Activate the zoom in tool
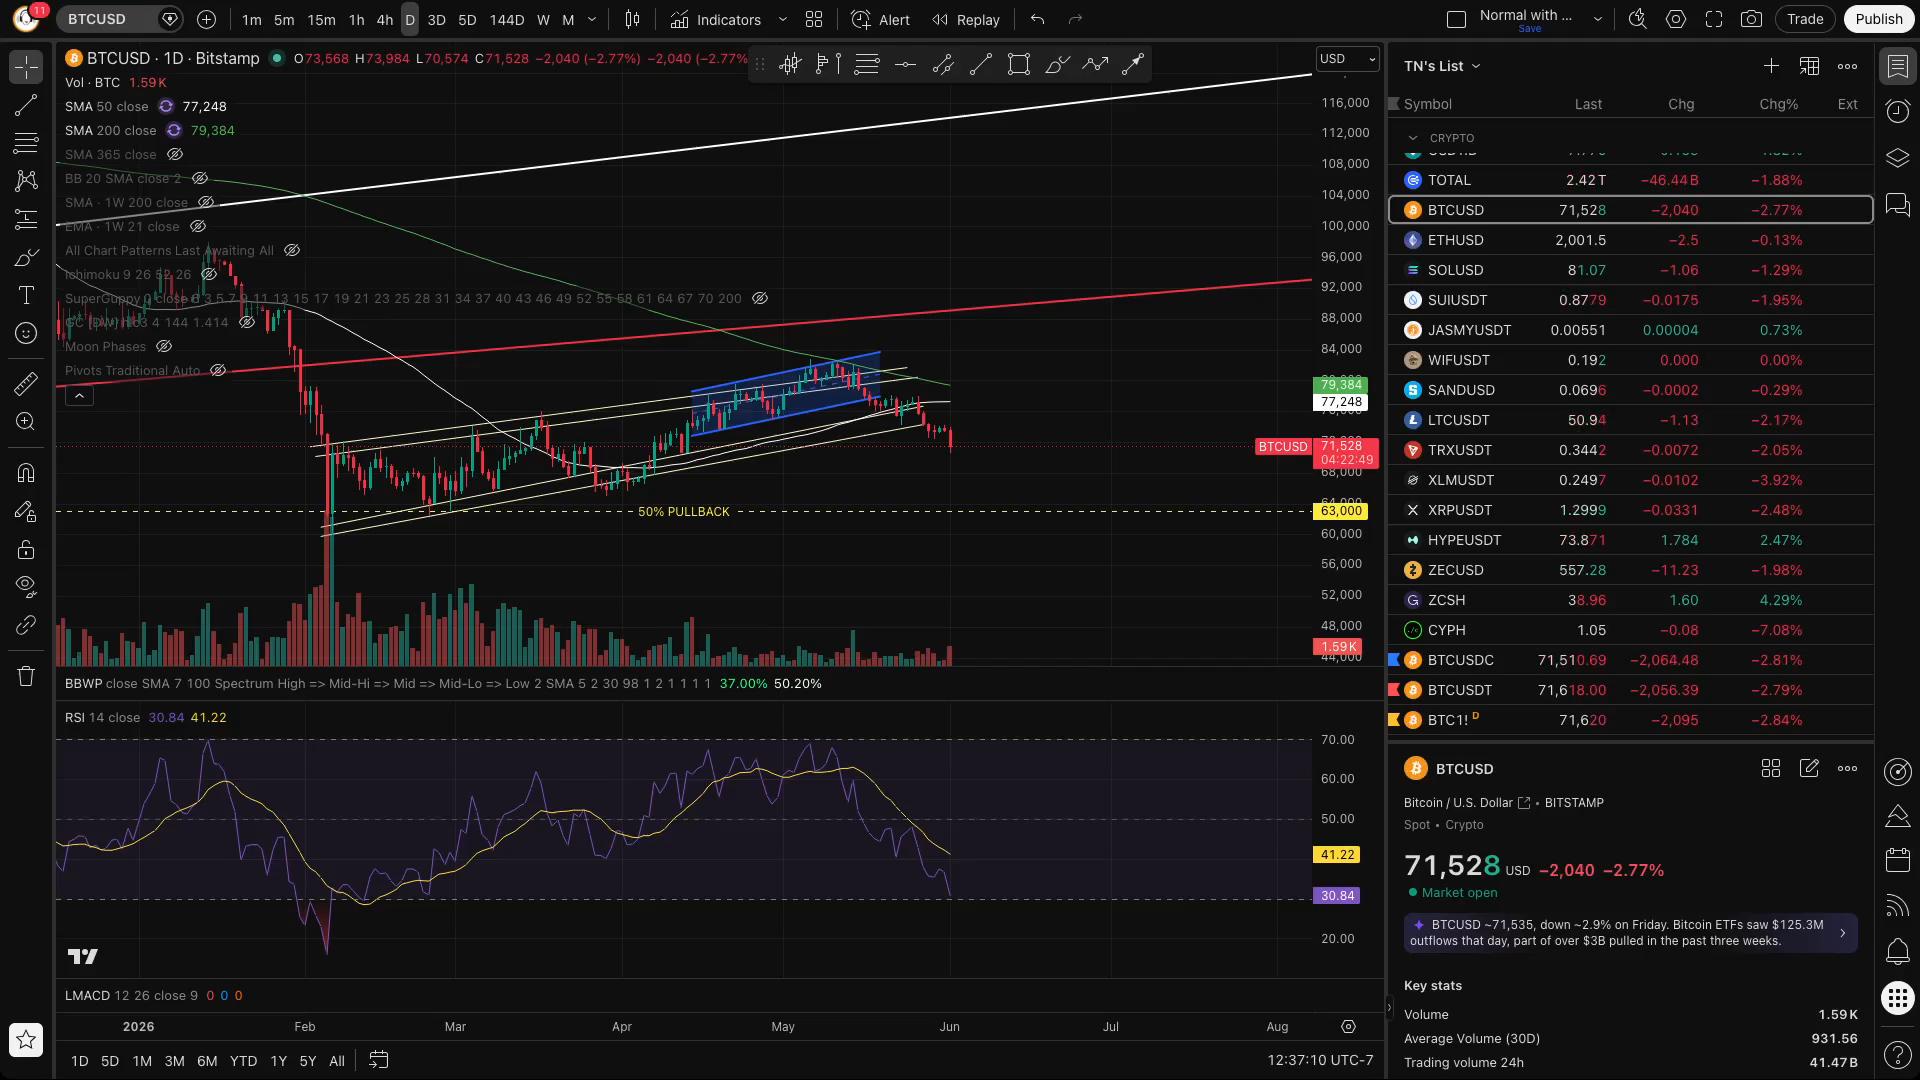The image size is (1920, 1080). (26, 421)
